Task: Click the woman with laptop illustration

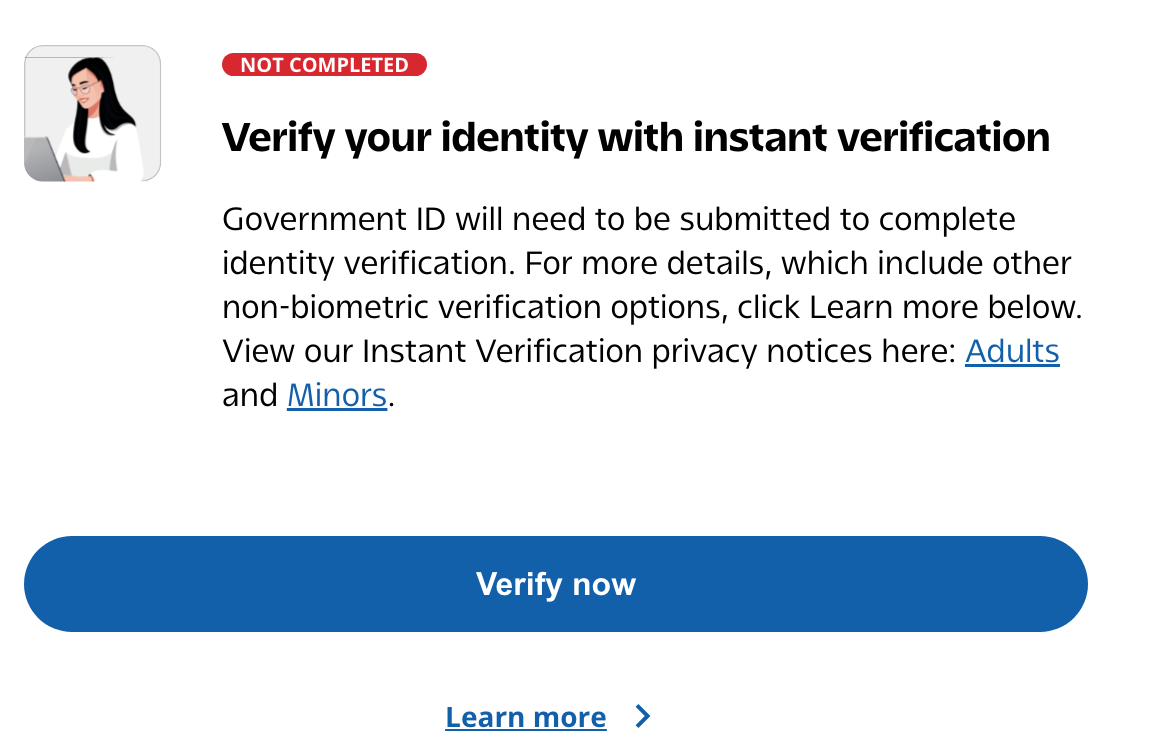Action: (x=92, y=113)
